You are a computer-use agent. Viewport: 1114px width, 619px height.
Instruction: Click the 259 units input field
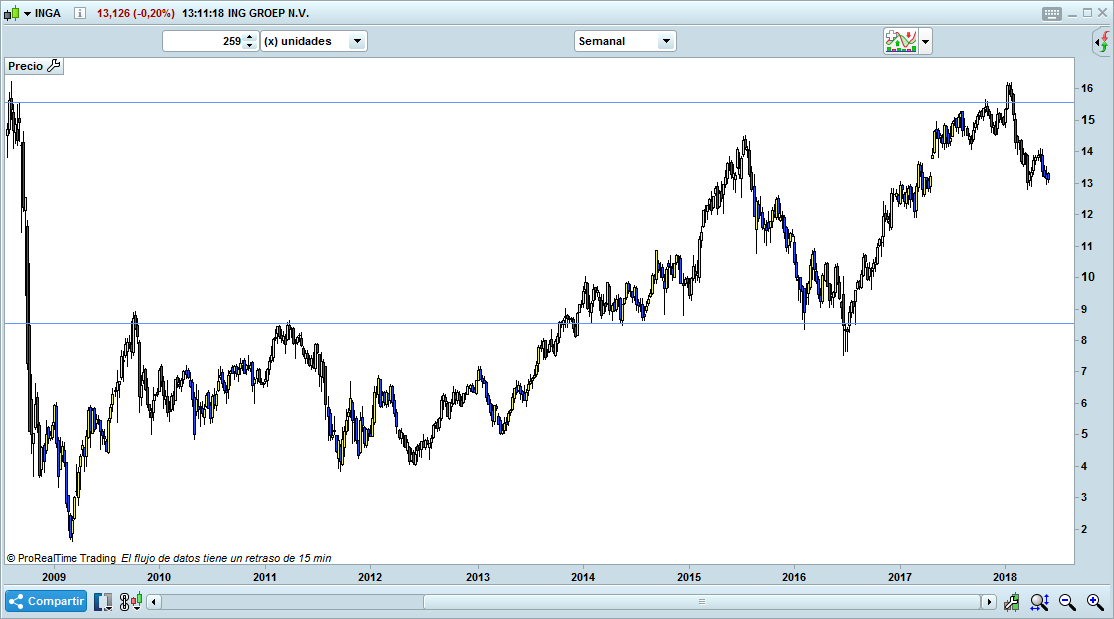point(203,41)
